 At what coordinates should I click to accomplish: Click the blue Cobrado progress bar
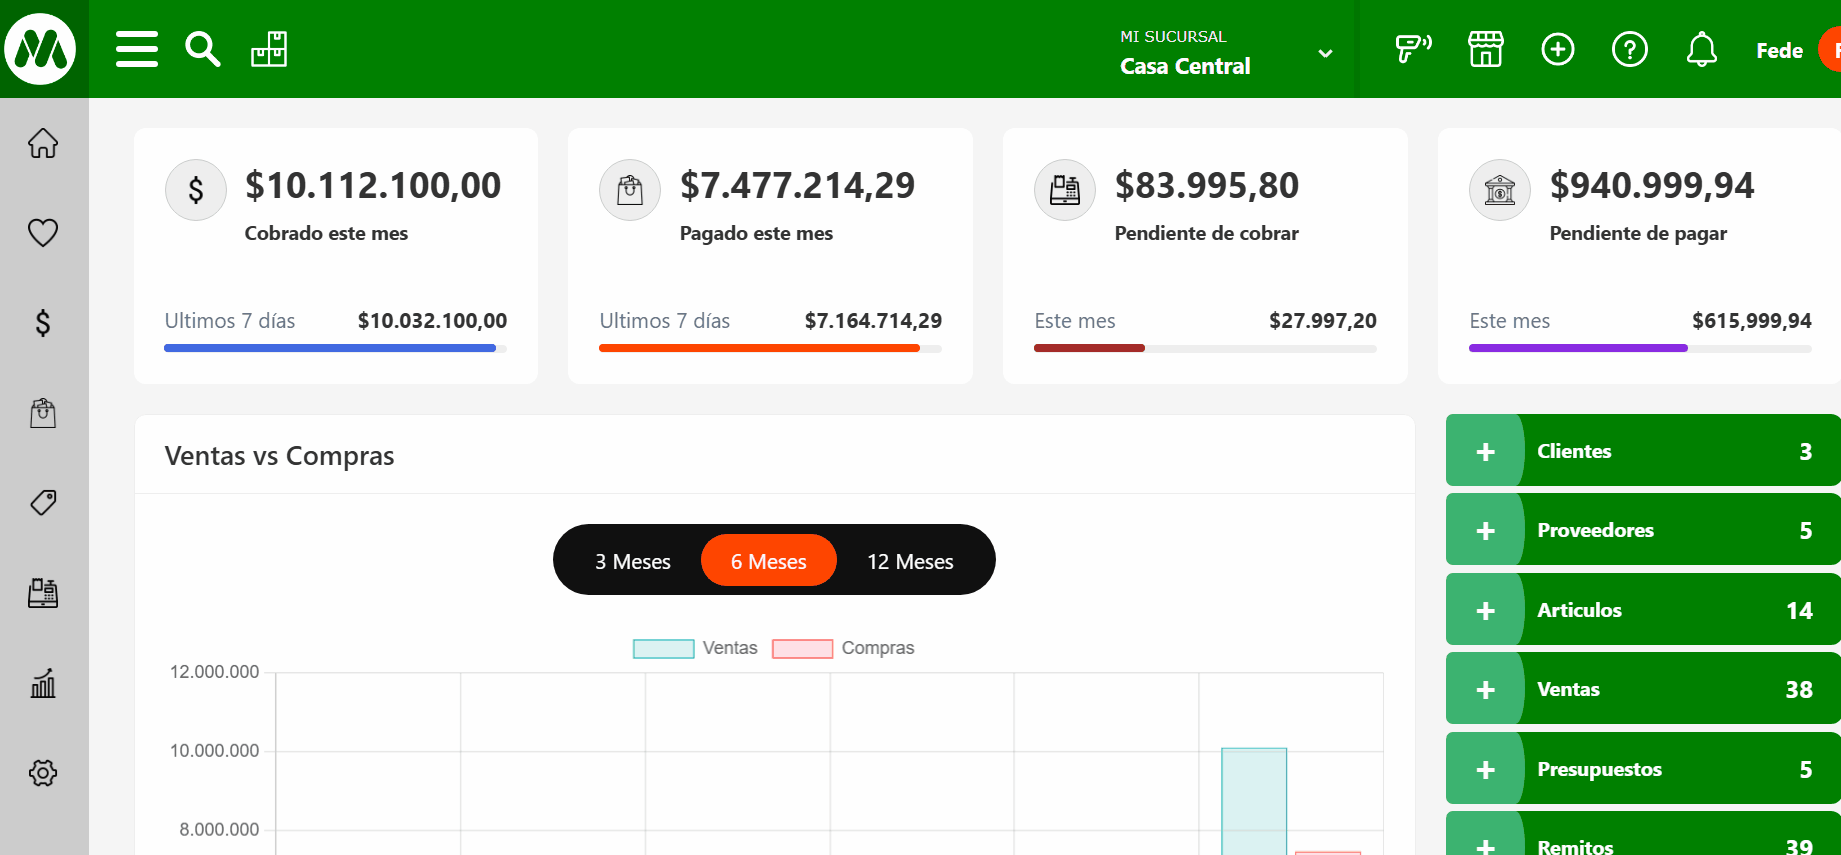[x=330, y=348]
